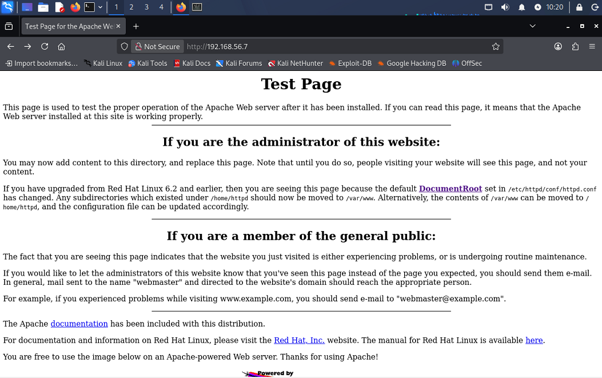The image size is (602, 378).
Task: Open the file manager from the panel
Action: pos(43,7)
